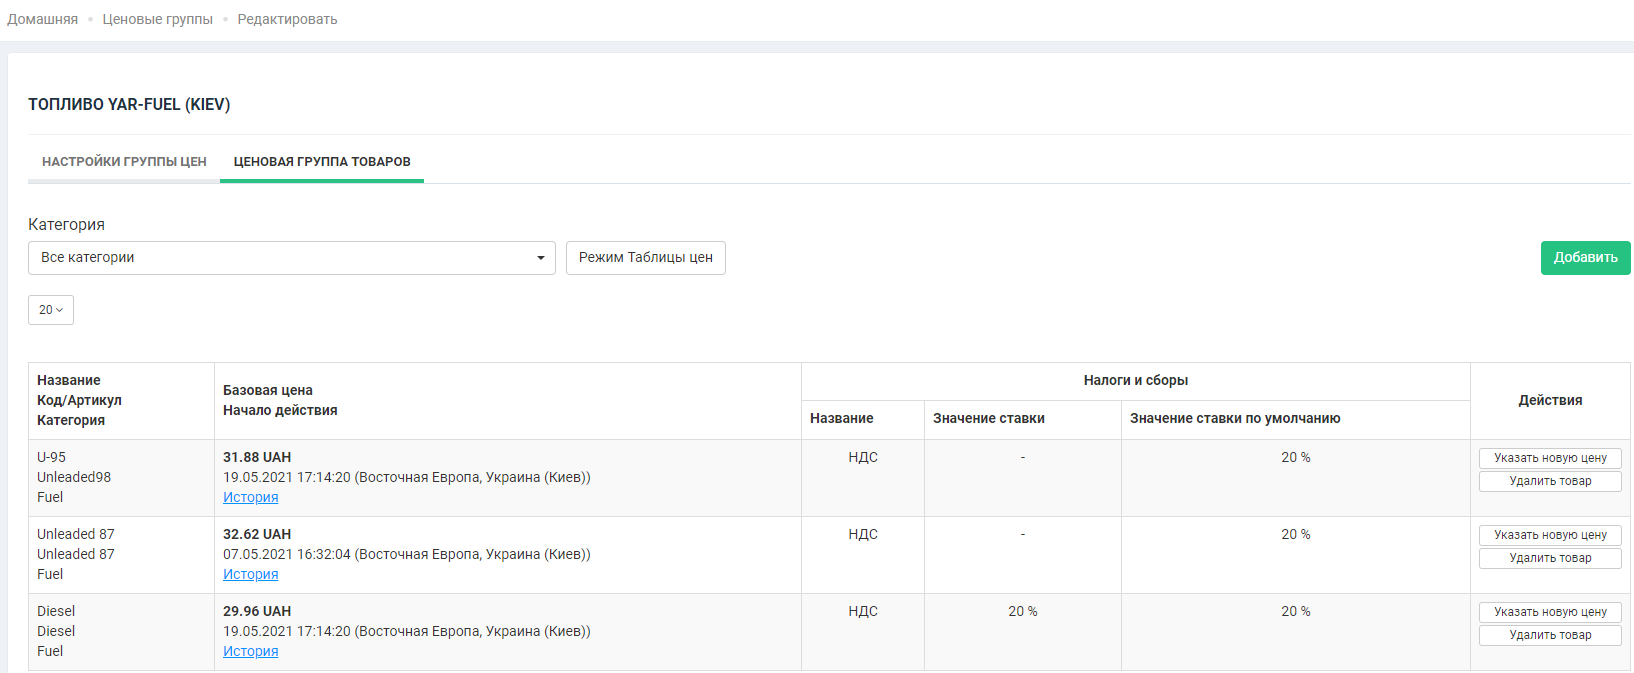The image size is (1634, 673).
Task: Delete the Unleaded 87 product
Action: [1550, 558]
